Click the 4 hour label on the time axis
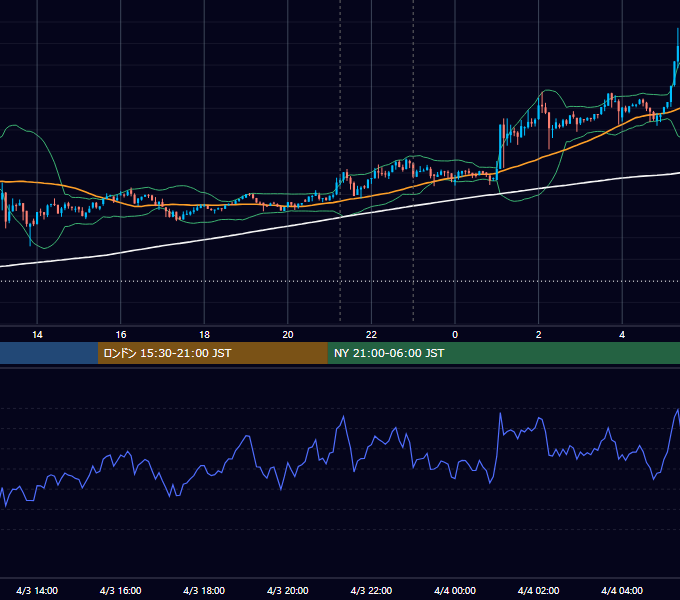Screen dimensions: 680x600 click(x=622, y=335)
